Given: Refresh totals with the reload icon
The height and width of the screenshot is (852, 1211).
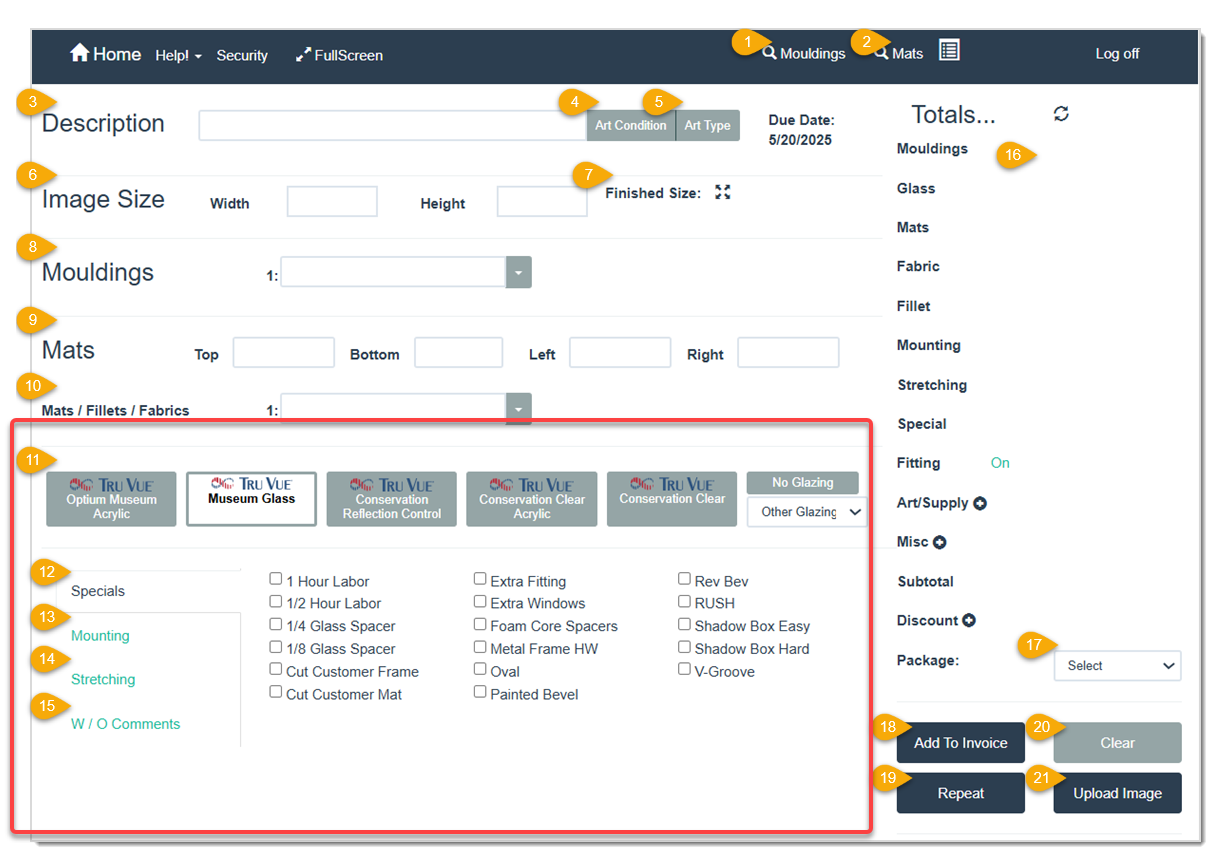Looking at the screenshot, I should tap(1061, 114).
